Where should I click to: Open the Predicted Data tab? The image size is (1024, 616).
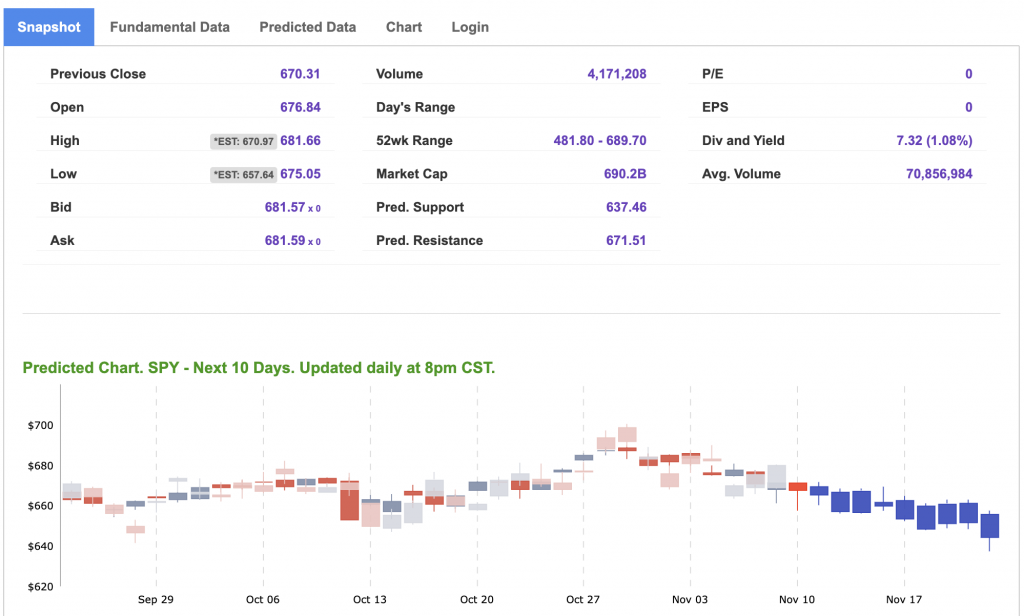click(x=307, y=27)
